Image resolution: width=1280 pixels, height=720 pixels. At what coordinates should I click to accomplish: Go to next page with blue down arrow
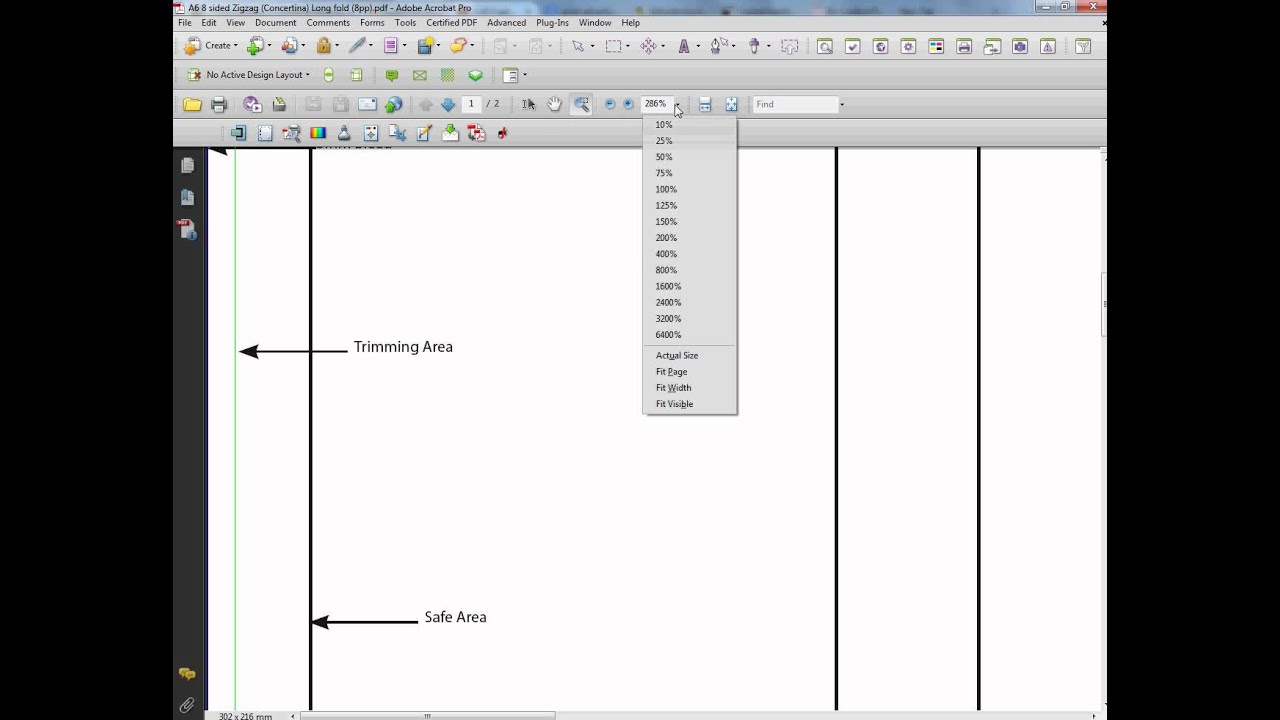448,104
